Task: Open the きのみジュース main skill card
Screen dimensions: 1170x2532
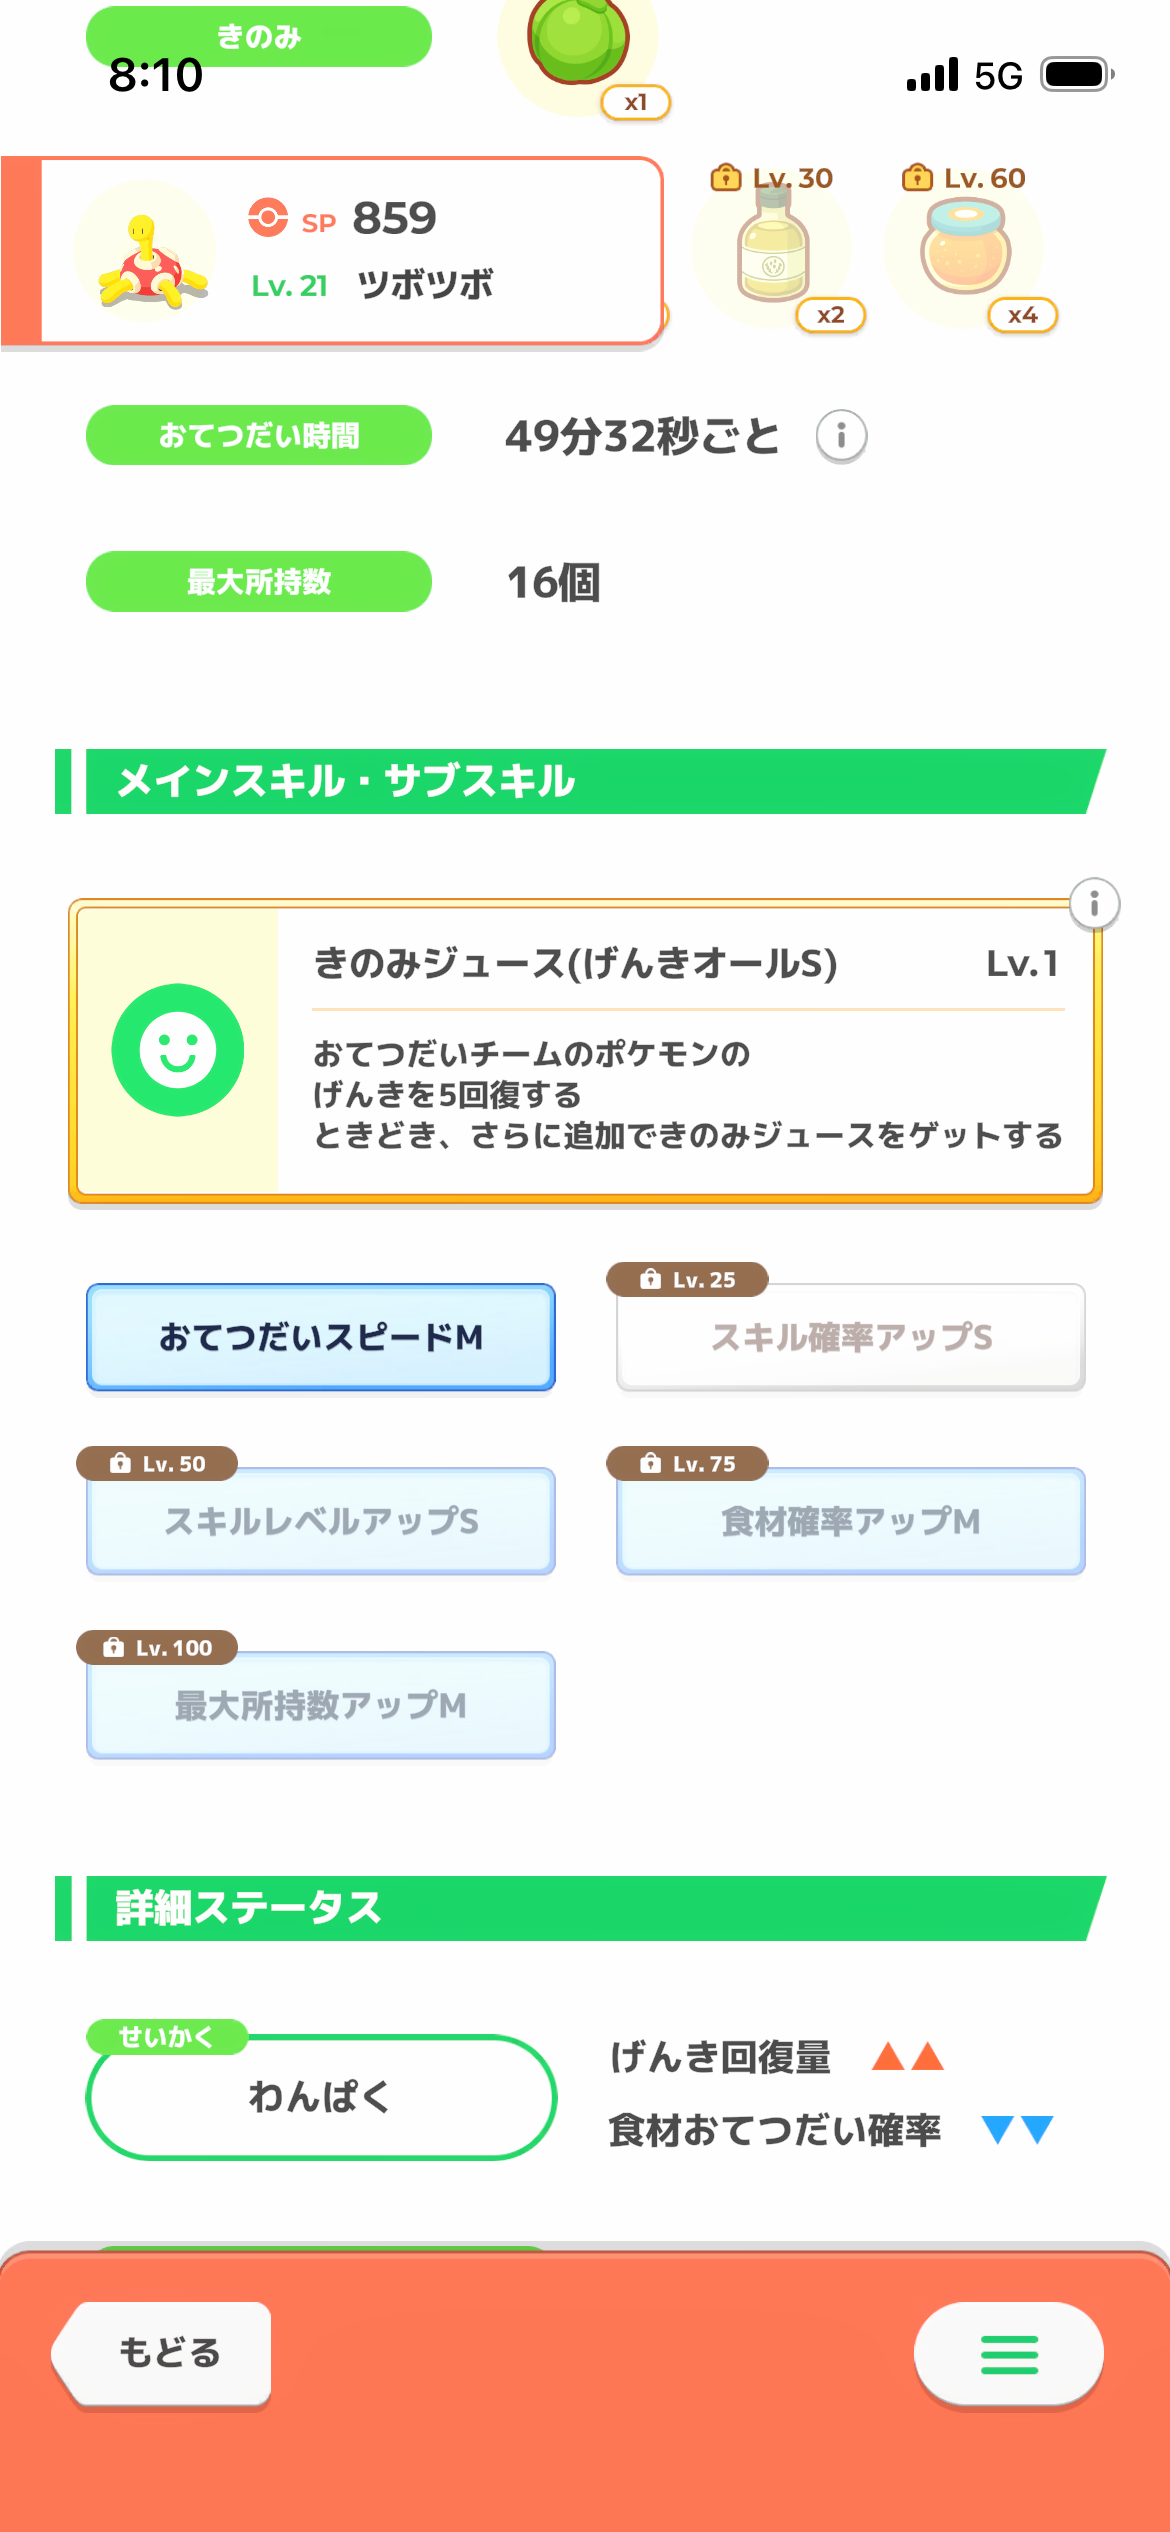Action: [686, 1050]
